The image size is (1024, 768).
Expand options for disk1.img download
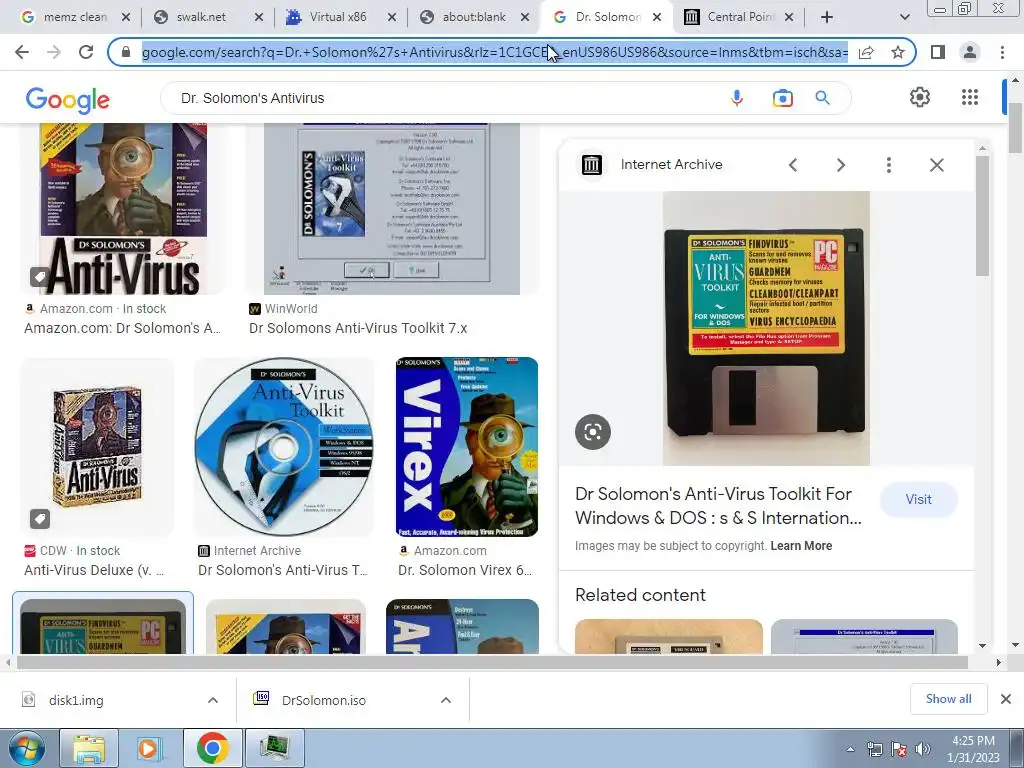click(213, 700)
